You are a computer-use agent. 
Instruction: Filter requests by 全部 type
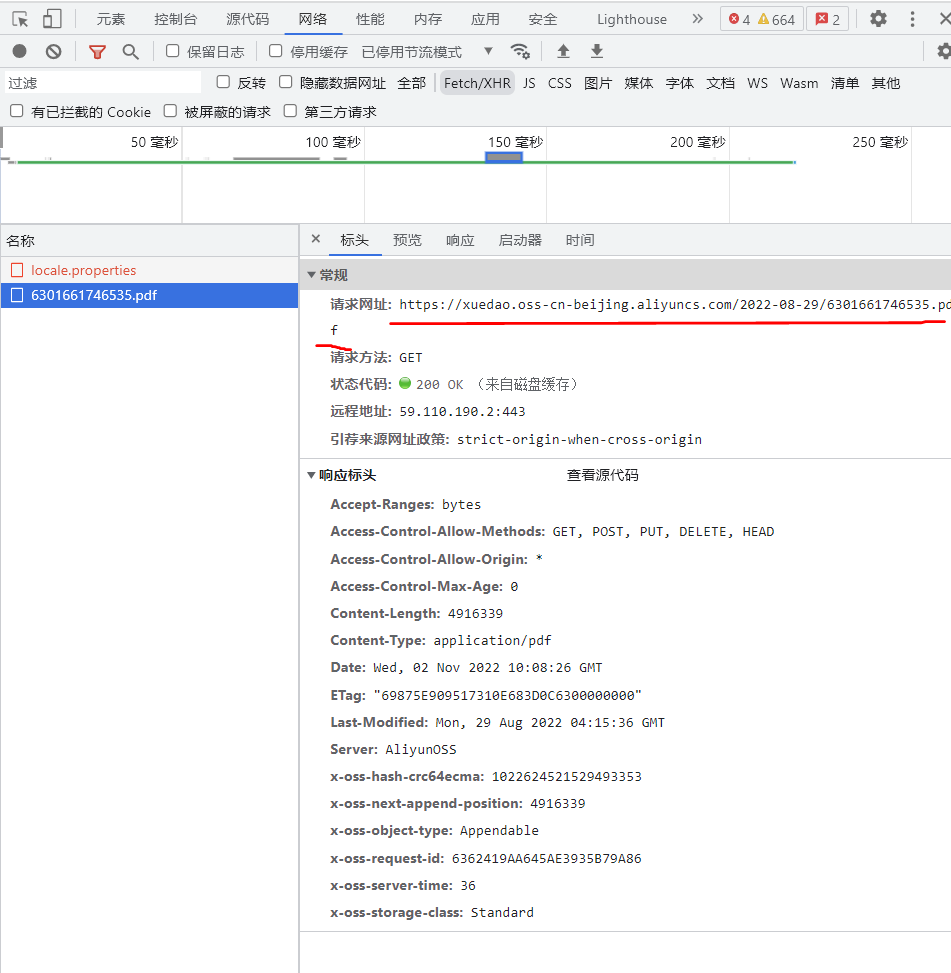pos(411,83)
